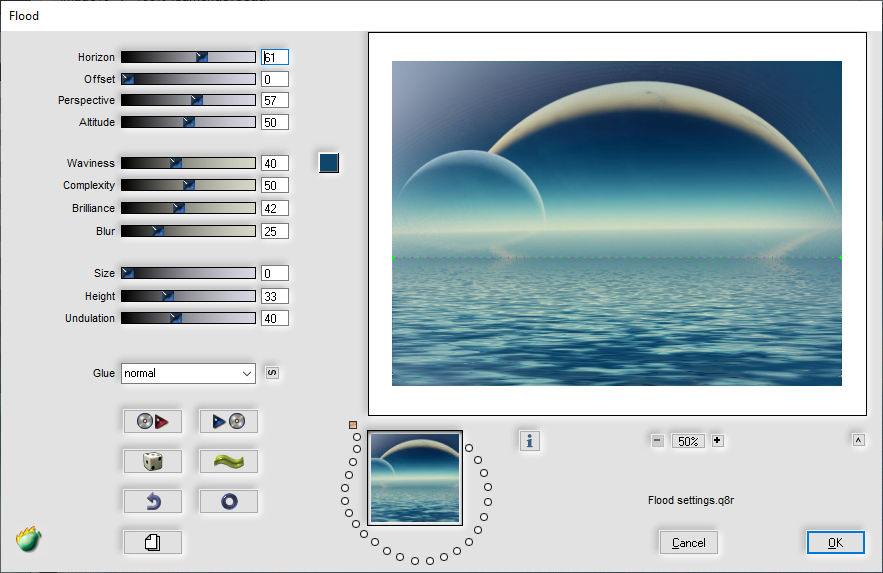883x573 pixels.
Task: Open the Glue mode dropdown
Action: click(188, 373)
